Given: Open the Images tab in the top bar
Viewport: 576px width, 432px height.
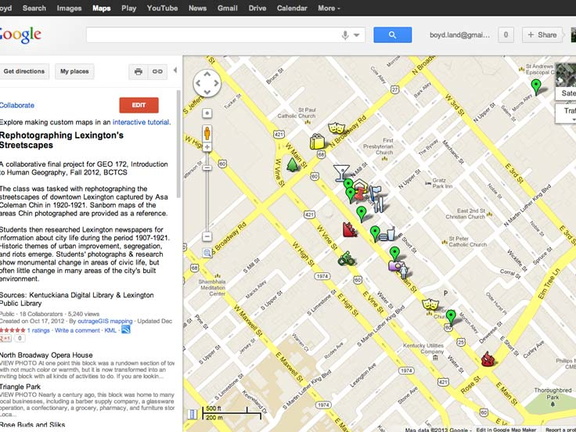Looking at the screenshot, I should [69, 8].
